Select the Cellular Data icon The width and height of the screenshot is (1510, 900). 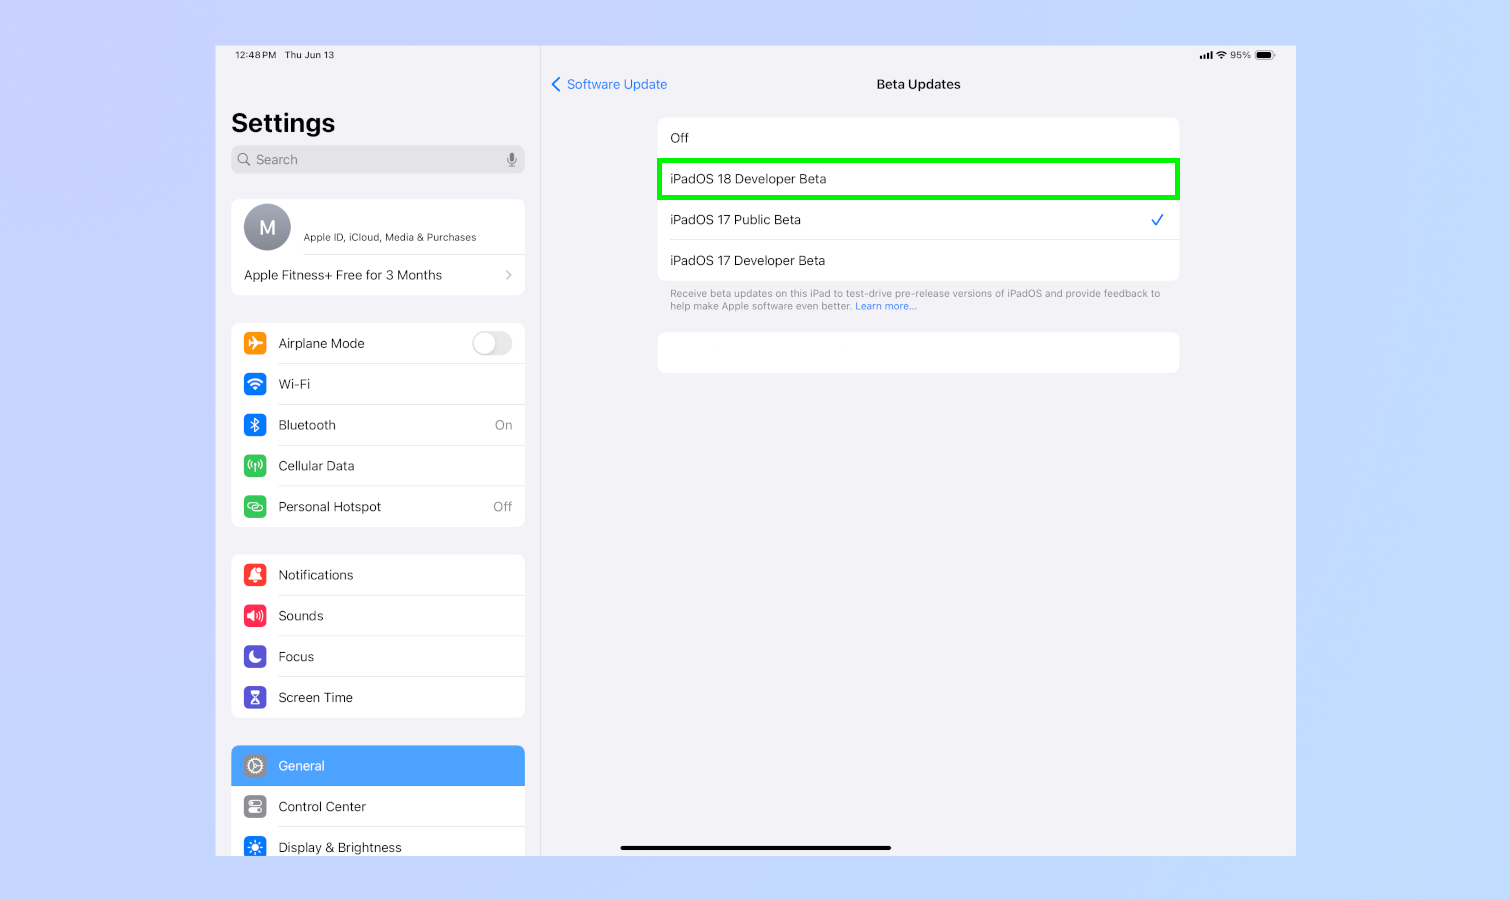255,465
